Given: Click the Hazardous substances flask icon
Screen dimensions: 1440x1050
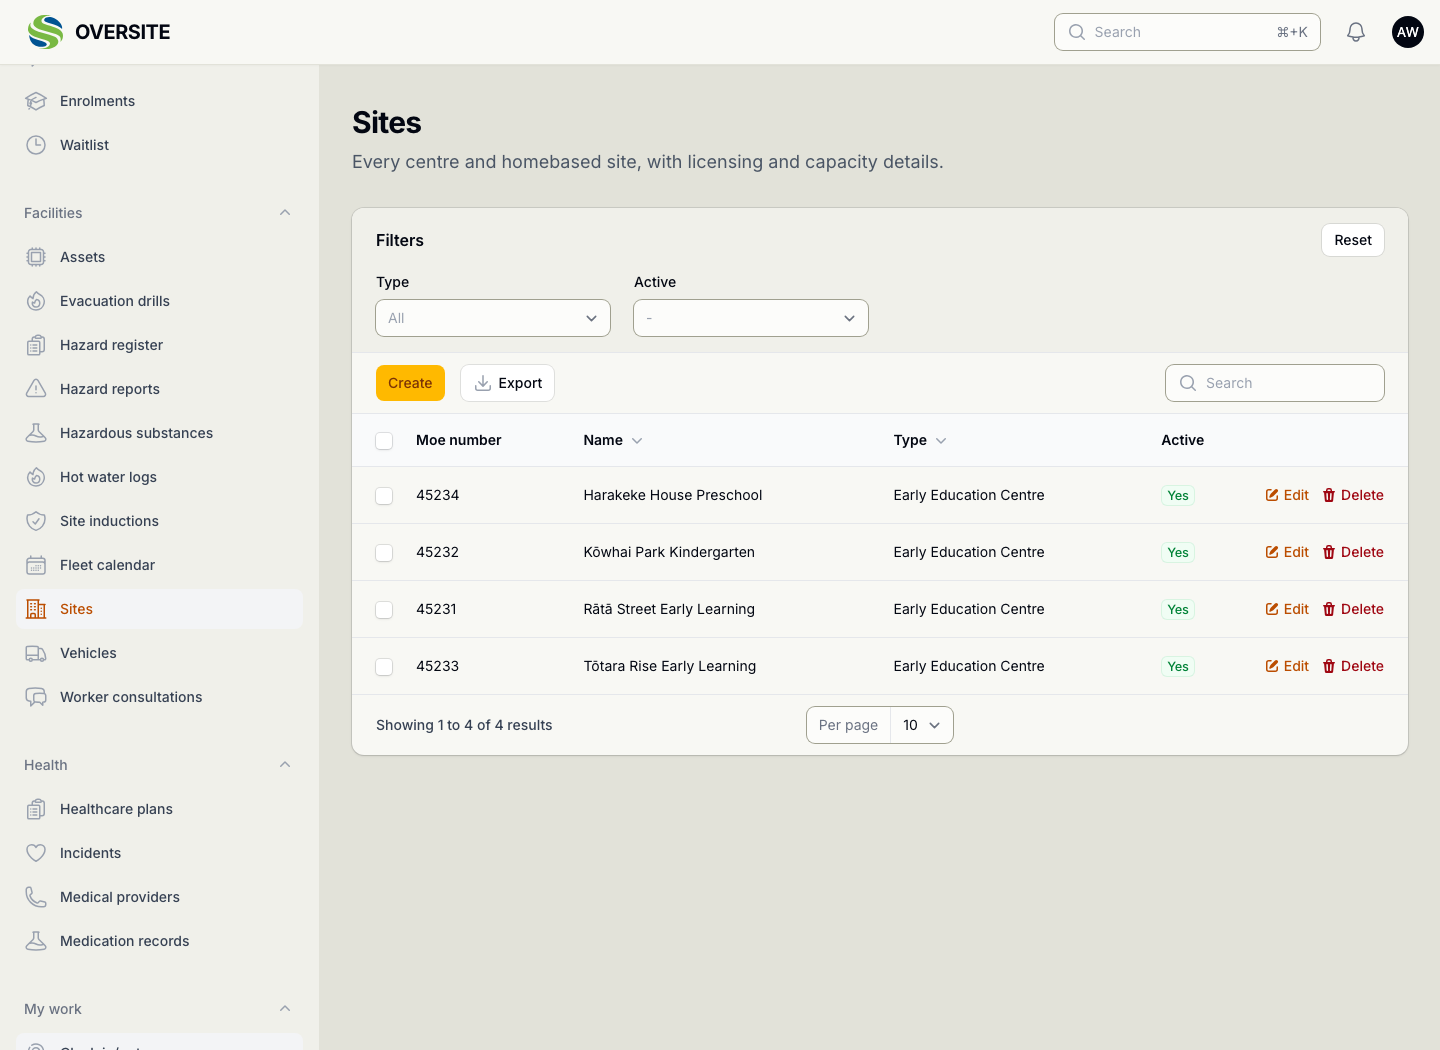Looking at the screenshot, I should tap(36, 433).
